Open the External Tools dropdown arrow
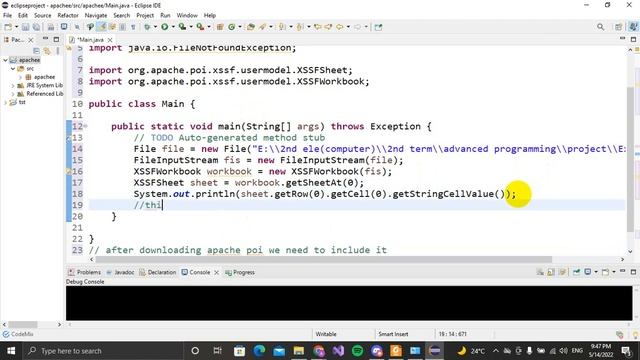Viewport: 640px width, 360px height. 209,27
